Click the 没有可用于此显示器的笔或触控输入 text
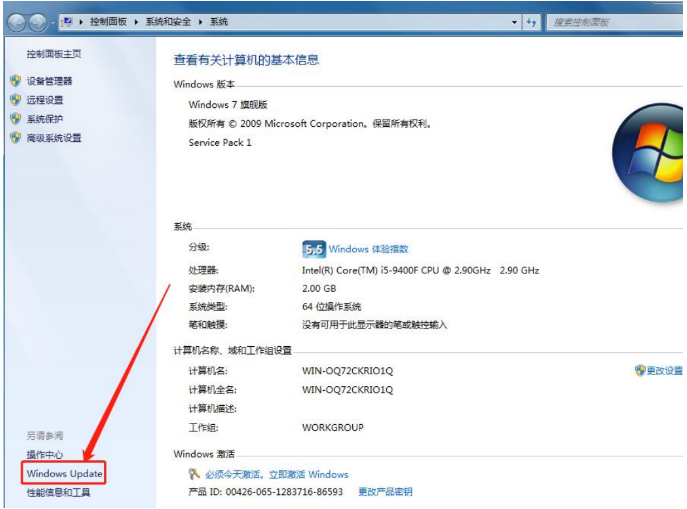The width and height of the screenshot is (687, 509). click(375, 325)
